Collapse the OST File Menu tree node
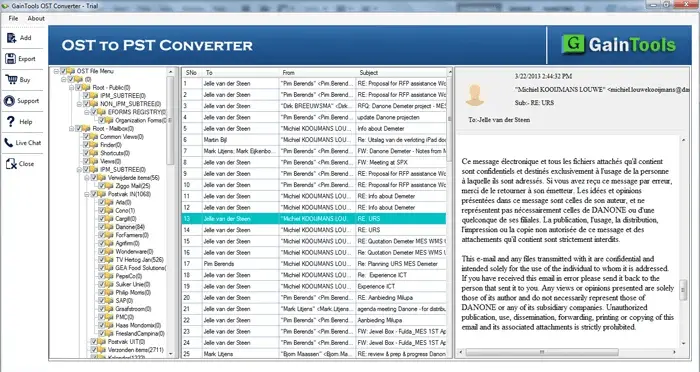Viewport: 700px width, 372px height. pyautogui.click(x=56, y=71)
